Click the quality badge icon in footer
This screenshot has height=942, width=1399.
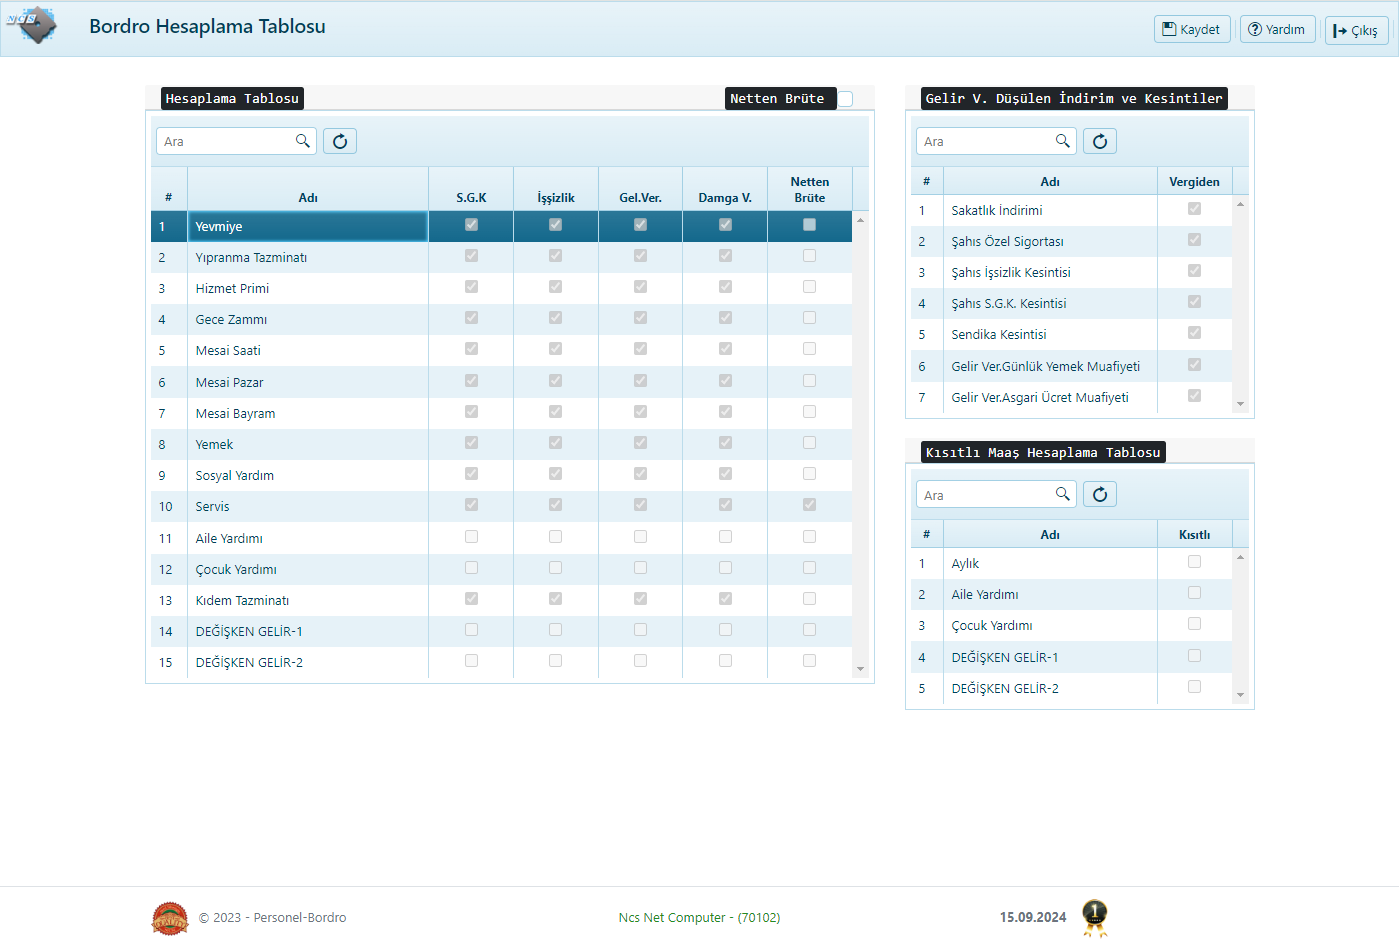click(x=170, y=918)
